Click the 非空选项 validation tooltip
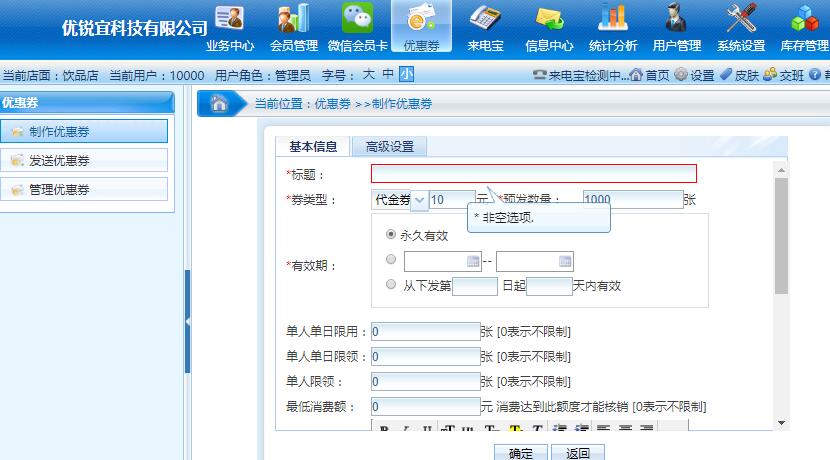830x460 pixels. click(x=539, y=218)
